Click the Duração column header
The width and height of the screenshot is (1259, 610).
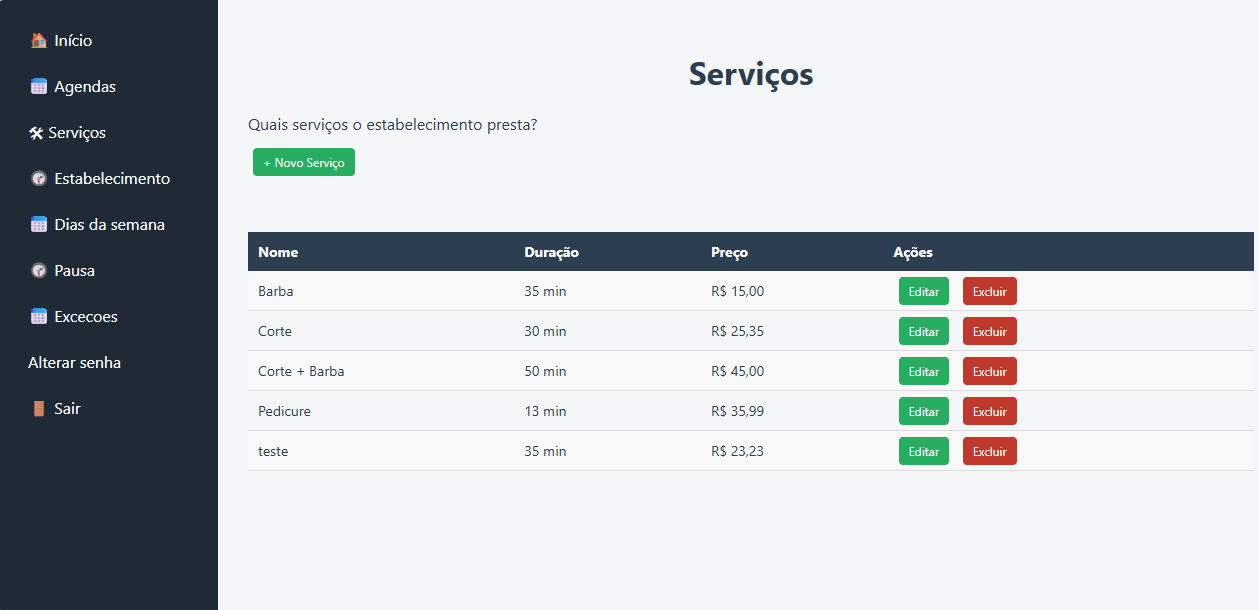[551, 252]
